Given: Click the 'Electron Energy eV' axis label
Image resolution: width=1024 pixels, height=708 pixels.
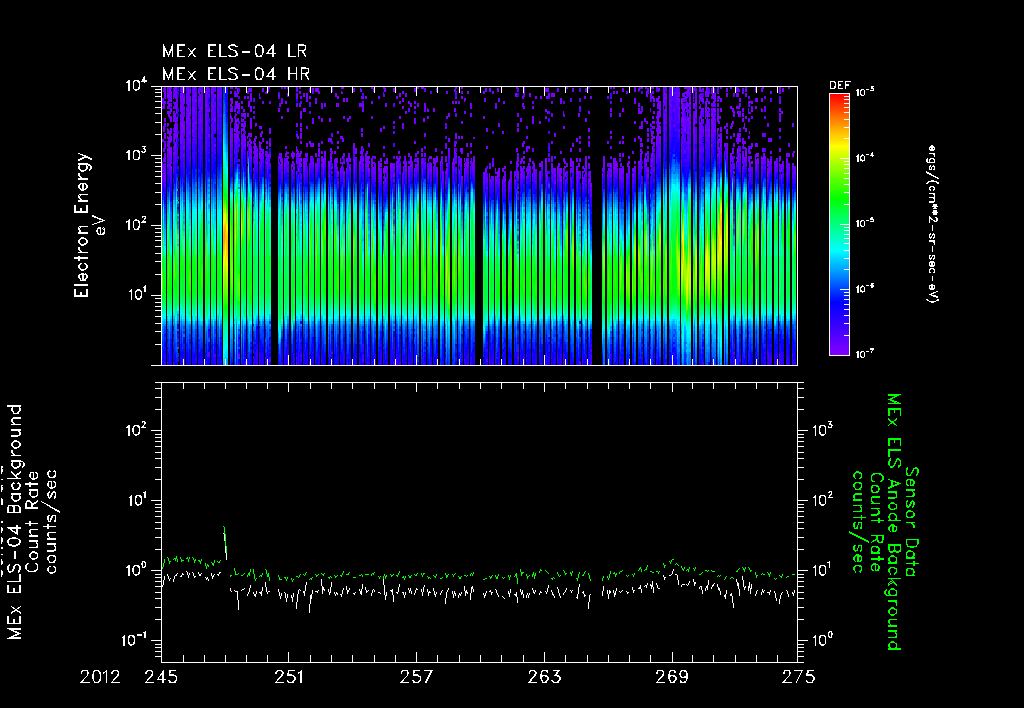Looking at the screenshot, I should click(88, 225).
